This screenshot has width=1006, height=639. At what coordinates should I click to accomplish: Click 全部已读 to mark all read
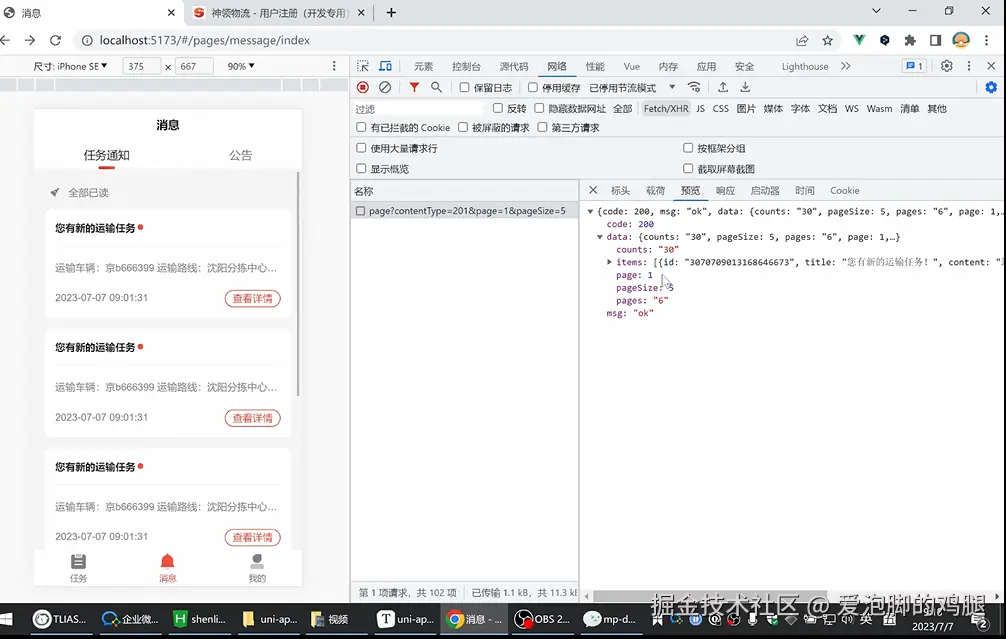pyautogui.click(x=88, y=192)
